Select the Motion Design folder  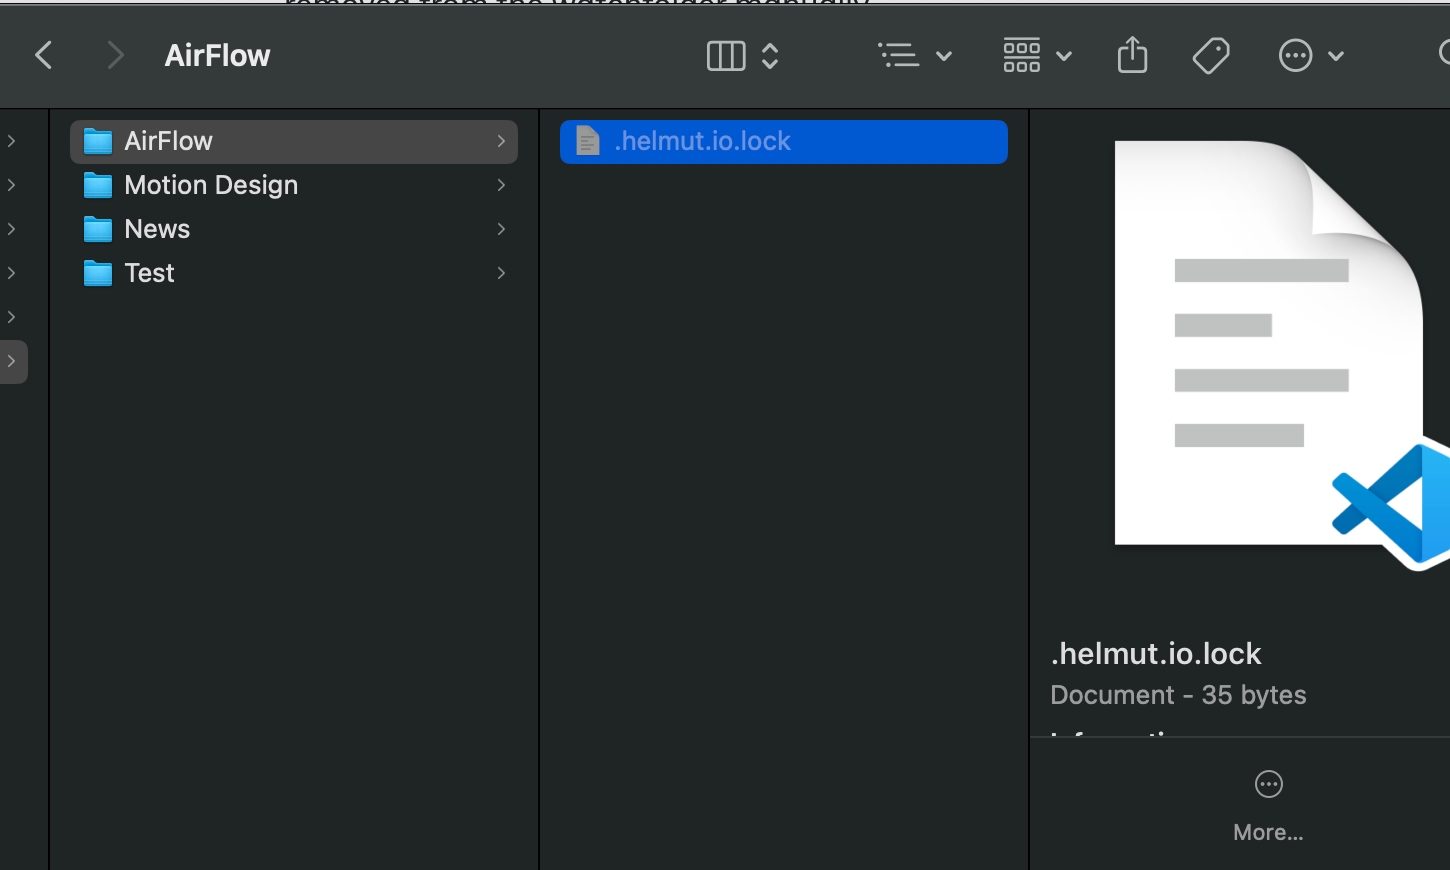pos(210,185)
